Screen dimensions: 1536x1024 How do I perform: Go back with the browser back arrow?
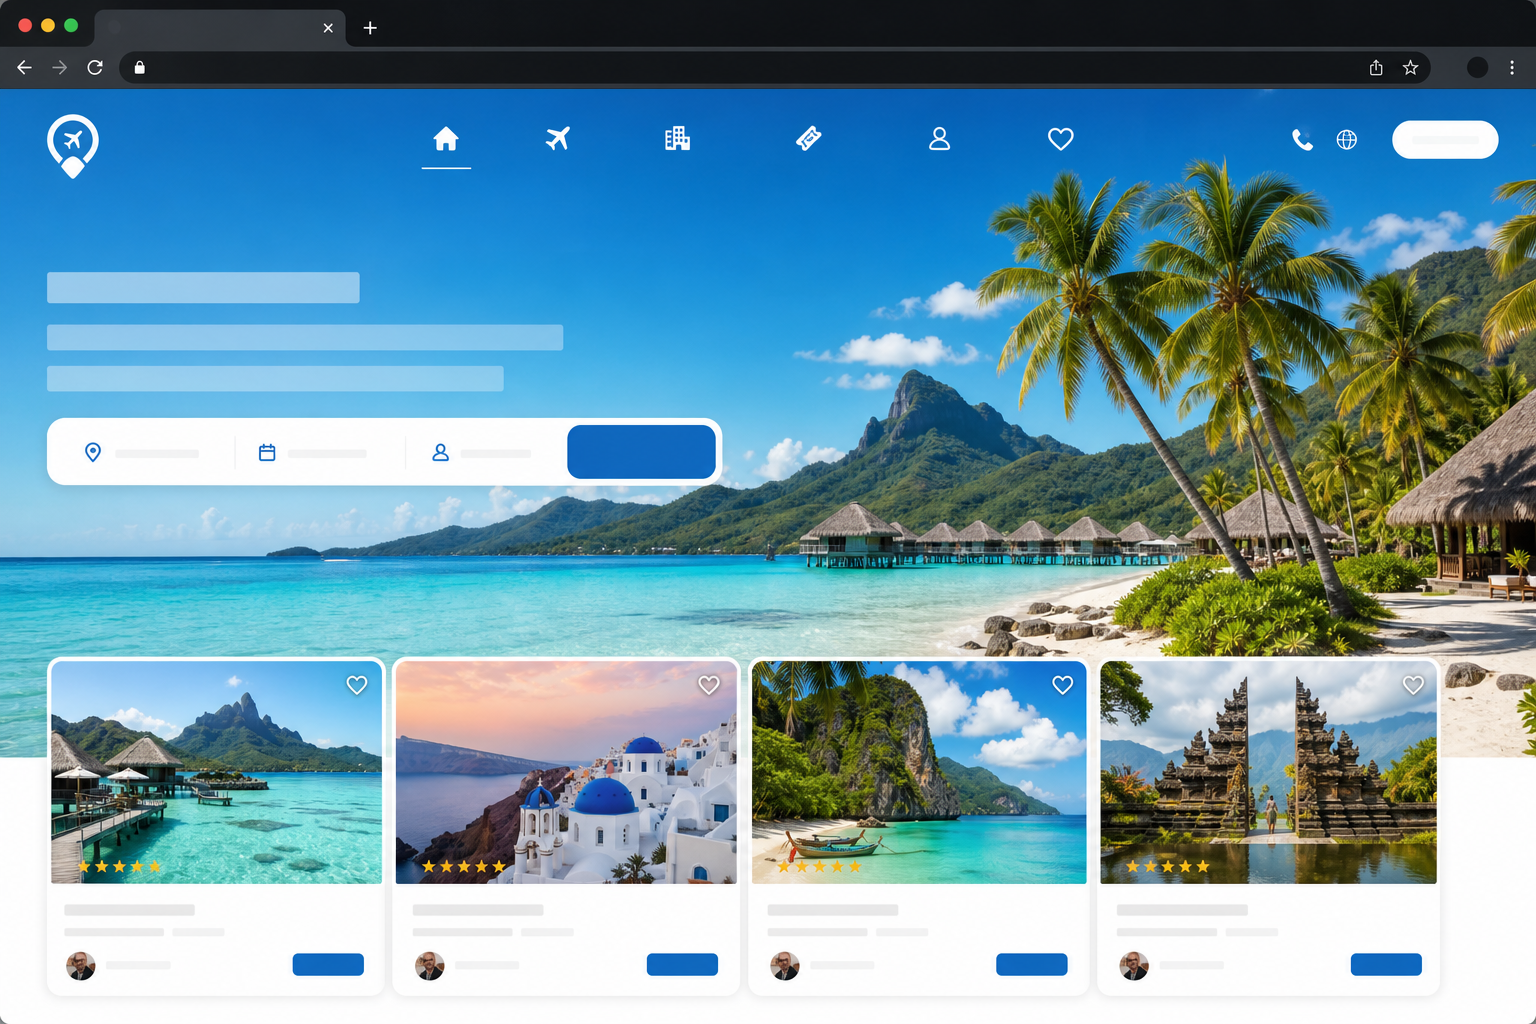25,67
